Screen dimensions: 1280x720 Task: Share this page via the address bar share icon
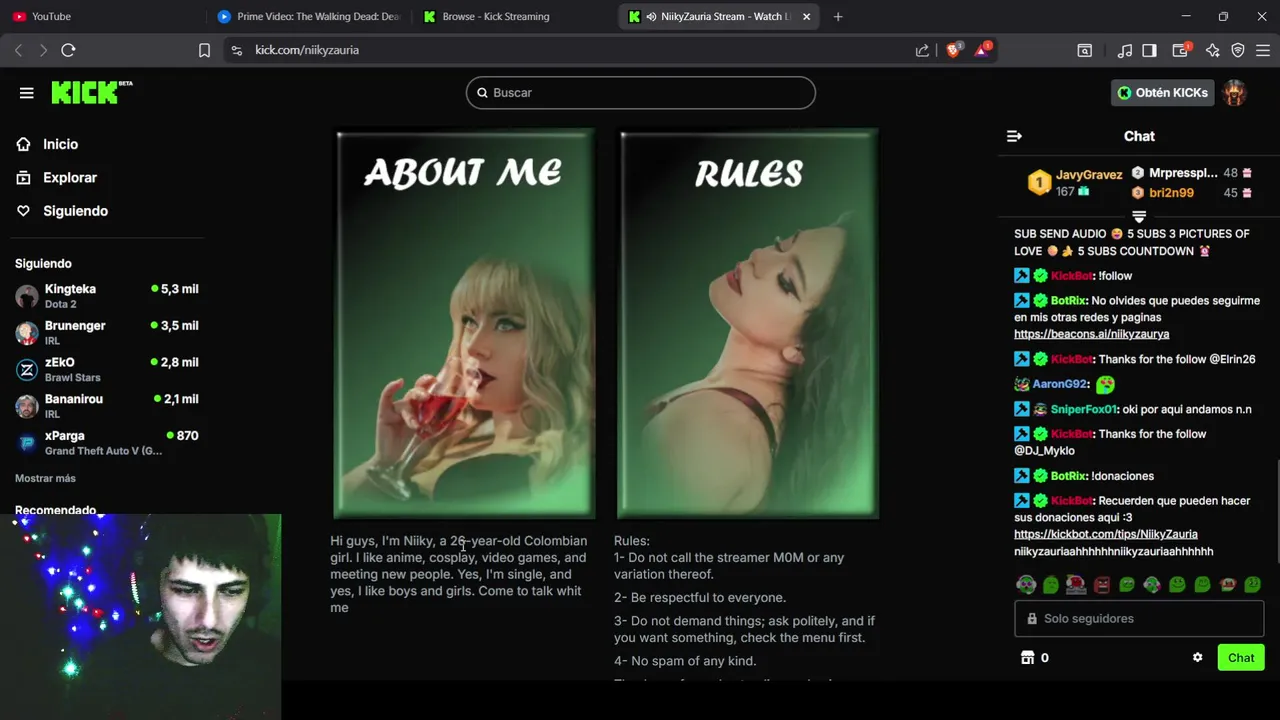(x=922, y=50)
